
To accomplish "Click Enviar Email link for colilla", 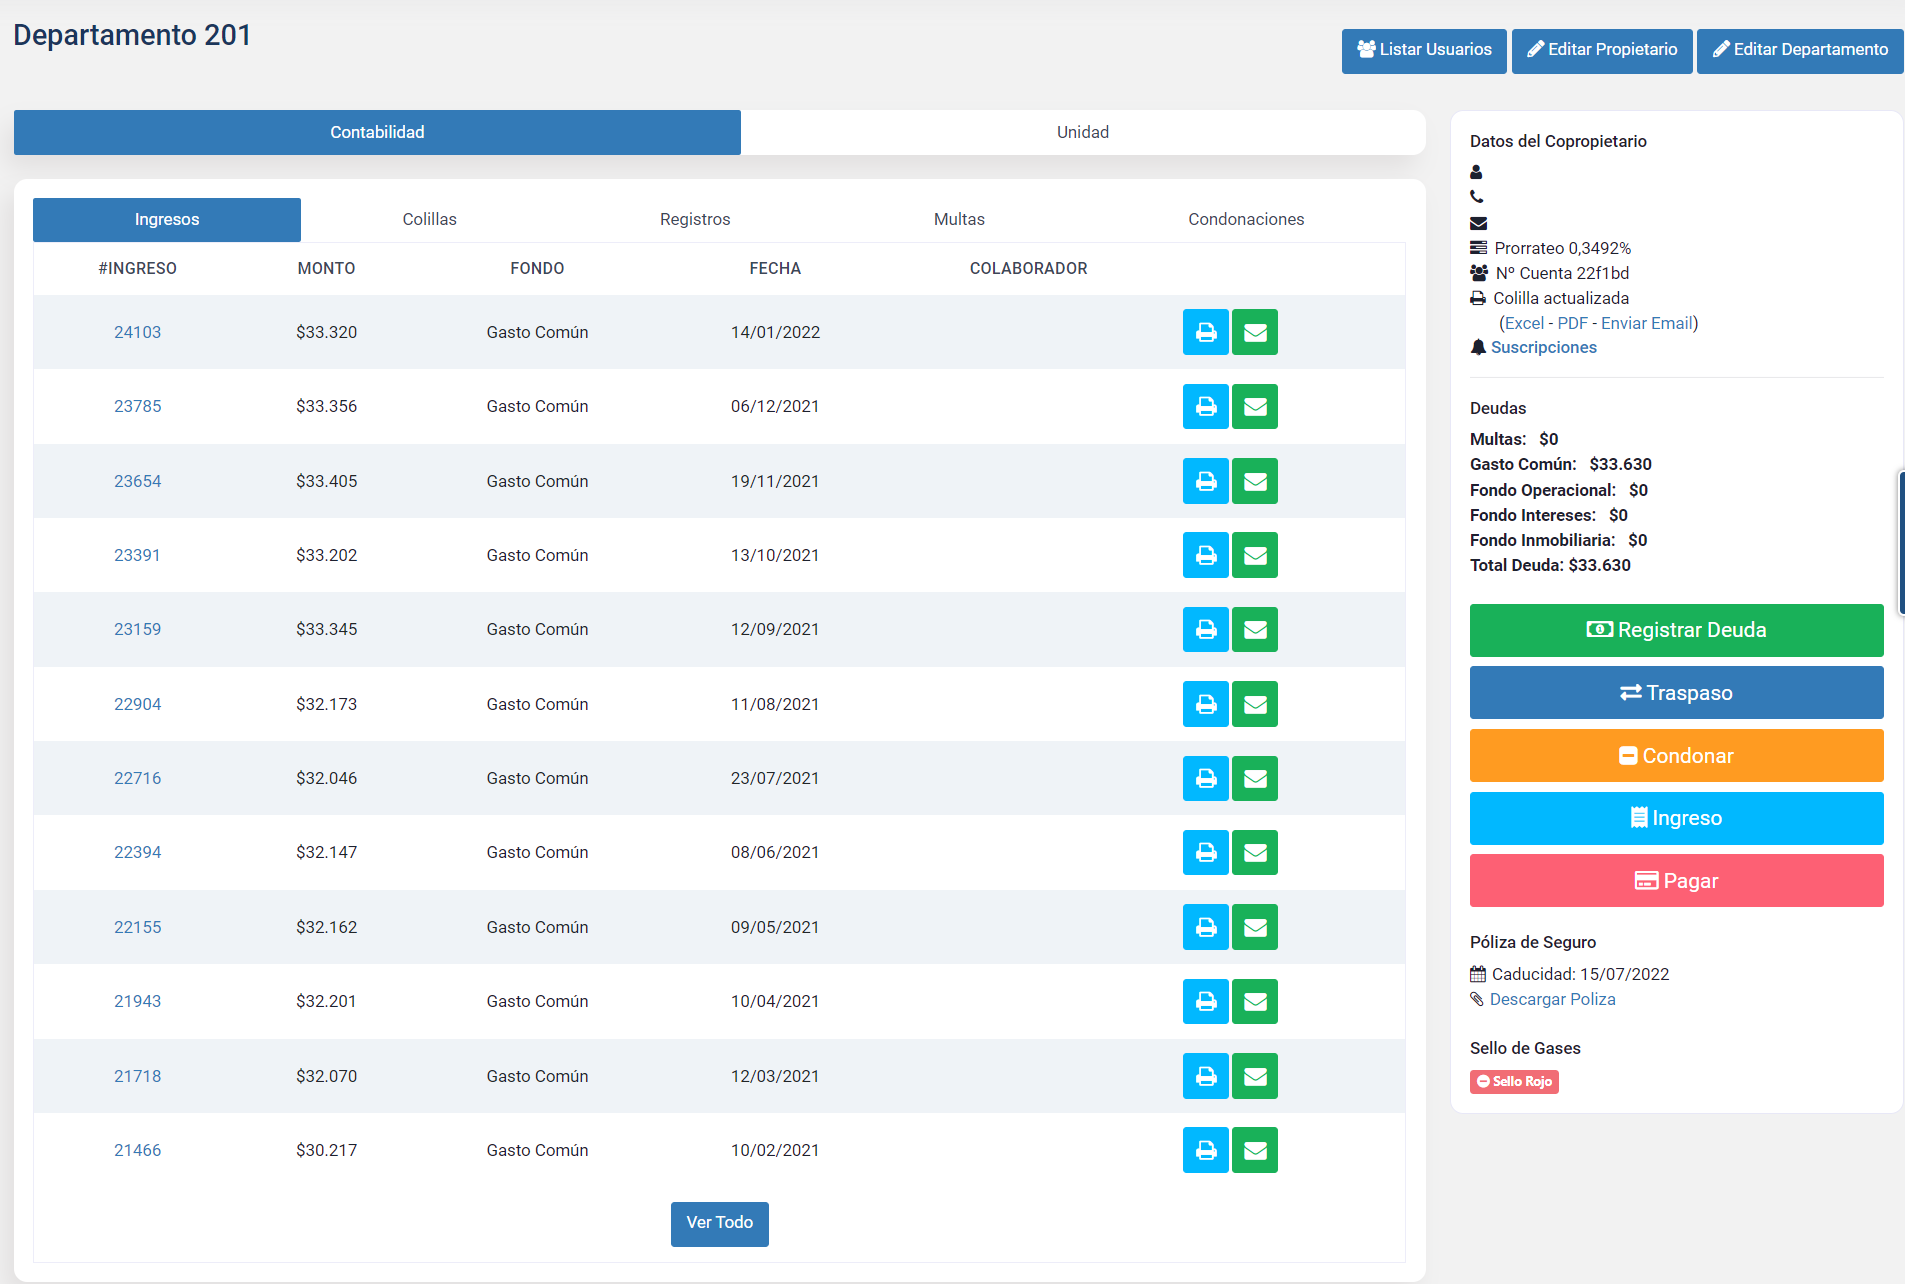I will [x=1646, y=323].
